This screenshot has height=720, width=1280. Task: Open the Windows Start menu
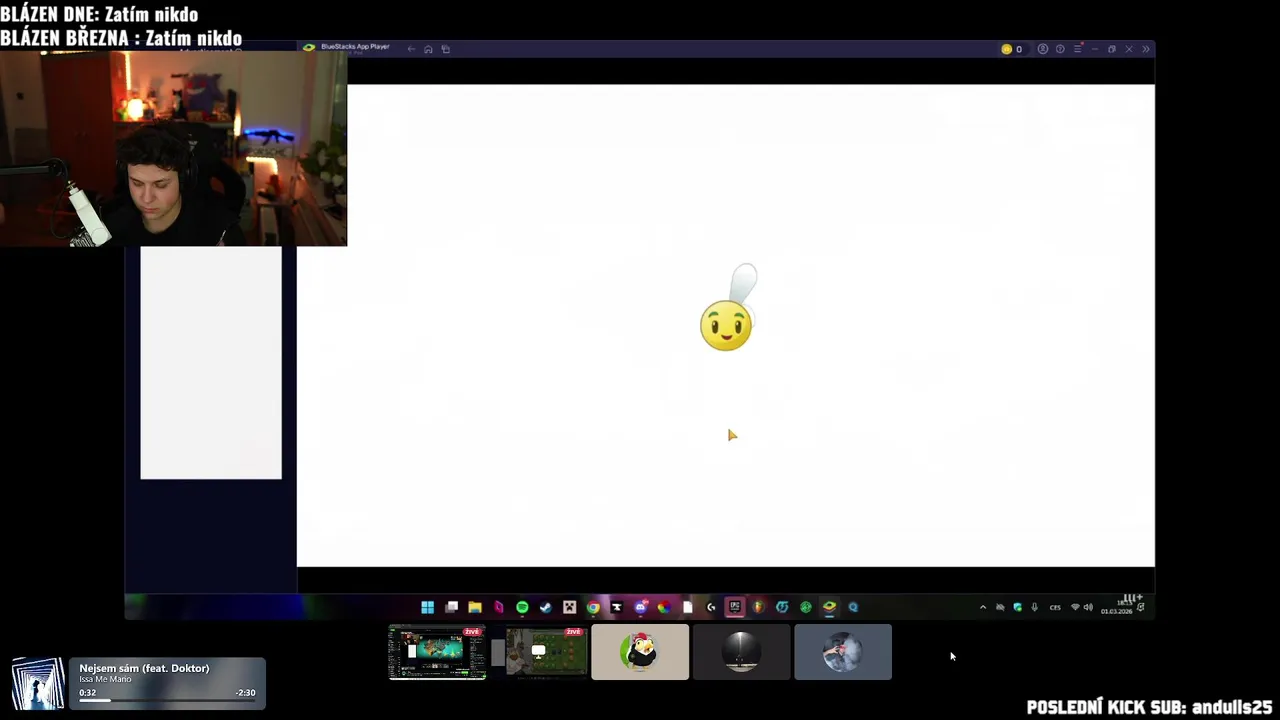click(x=427, y=607)
